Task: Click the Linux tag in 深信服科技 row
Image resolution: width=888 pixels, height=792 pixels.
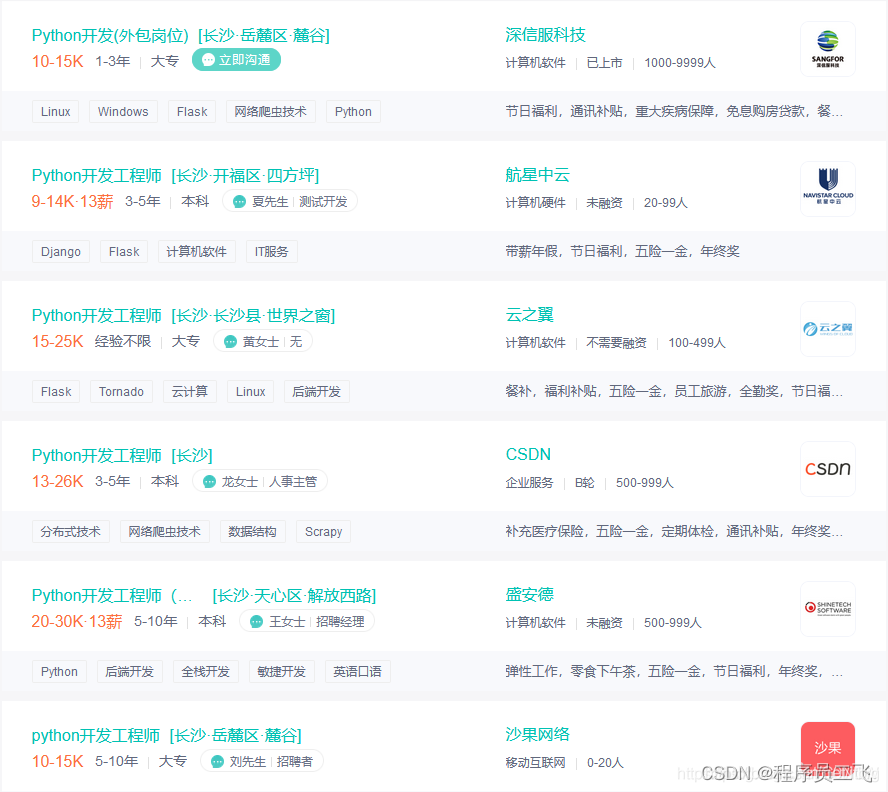Action: [56, 112]
